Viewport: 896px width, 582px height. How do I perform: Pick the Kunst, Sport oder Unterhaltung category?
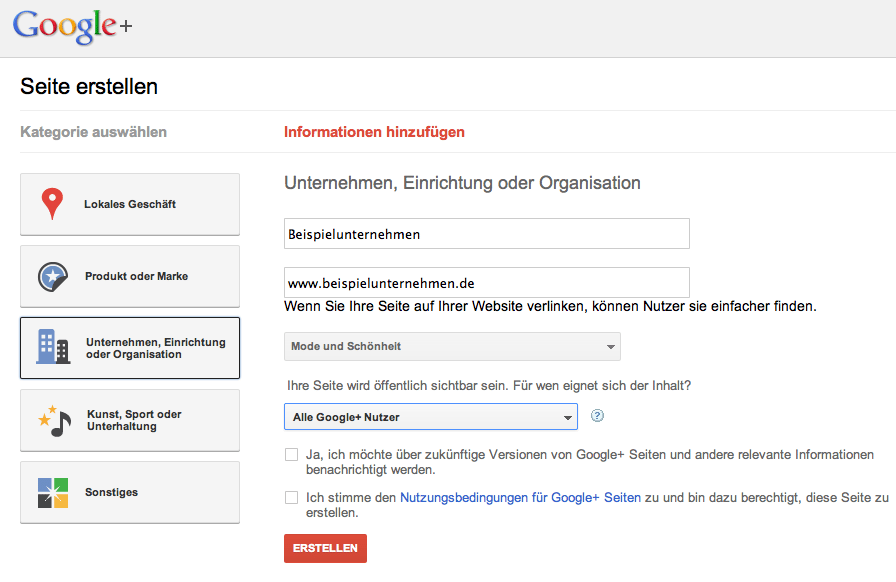(x=130, y=420)
